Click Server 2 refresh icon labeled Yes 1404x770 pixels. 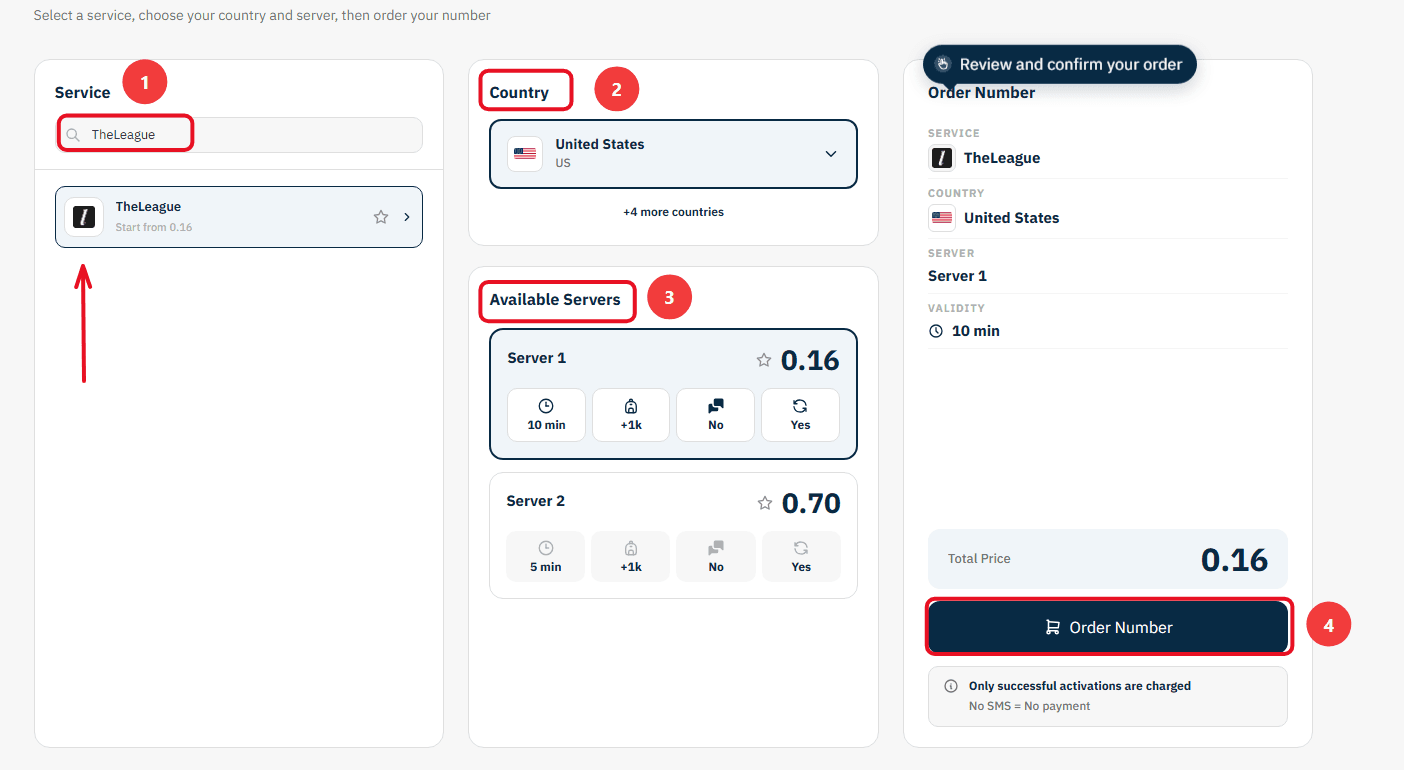801,548
